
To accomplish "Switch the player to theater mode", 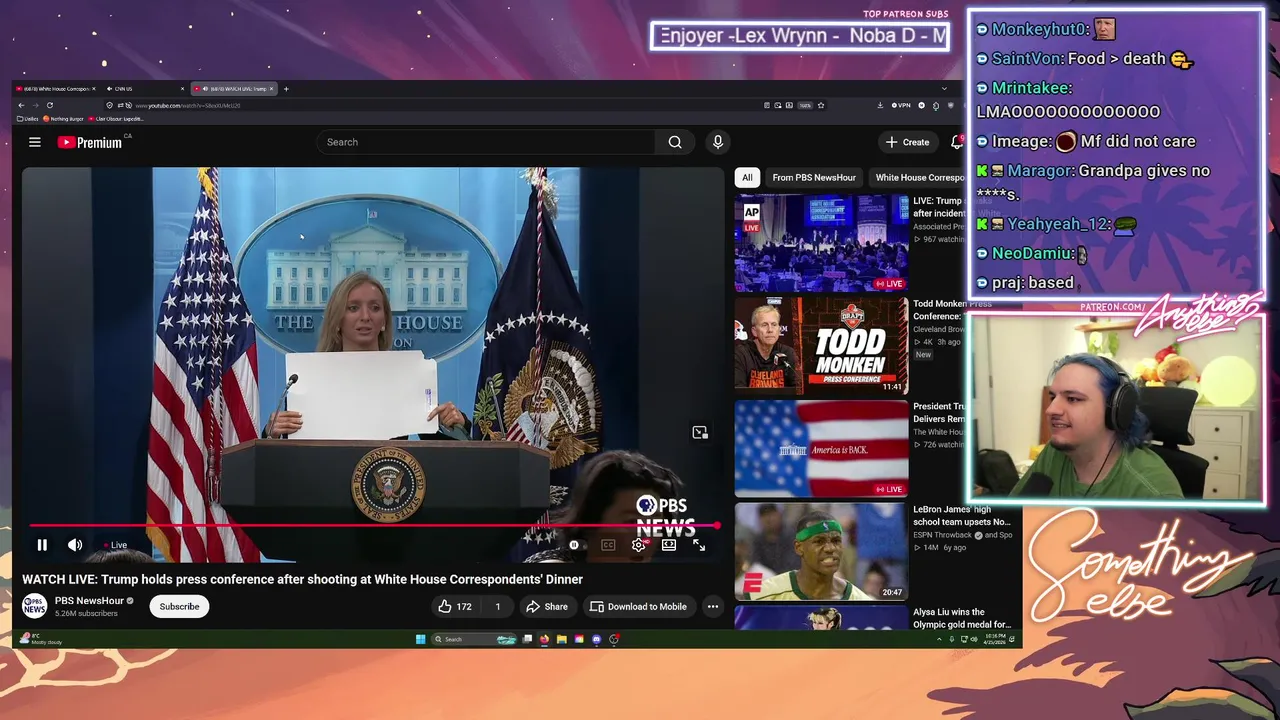I will [x=669, y=545].
